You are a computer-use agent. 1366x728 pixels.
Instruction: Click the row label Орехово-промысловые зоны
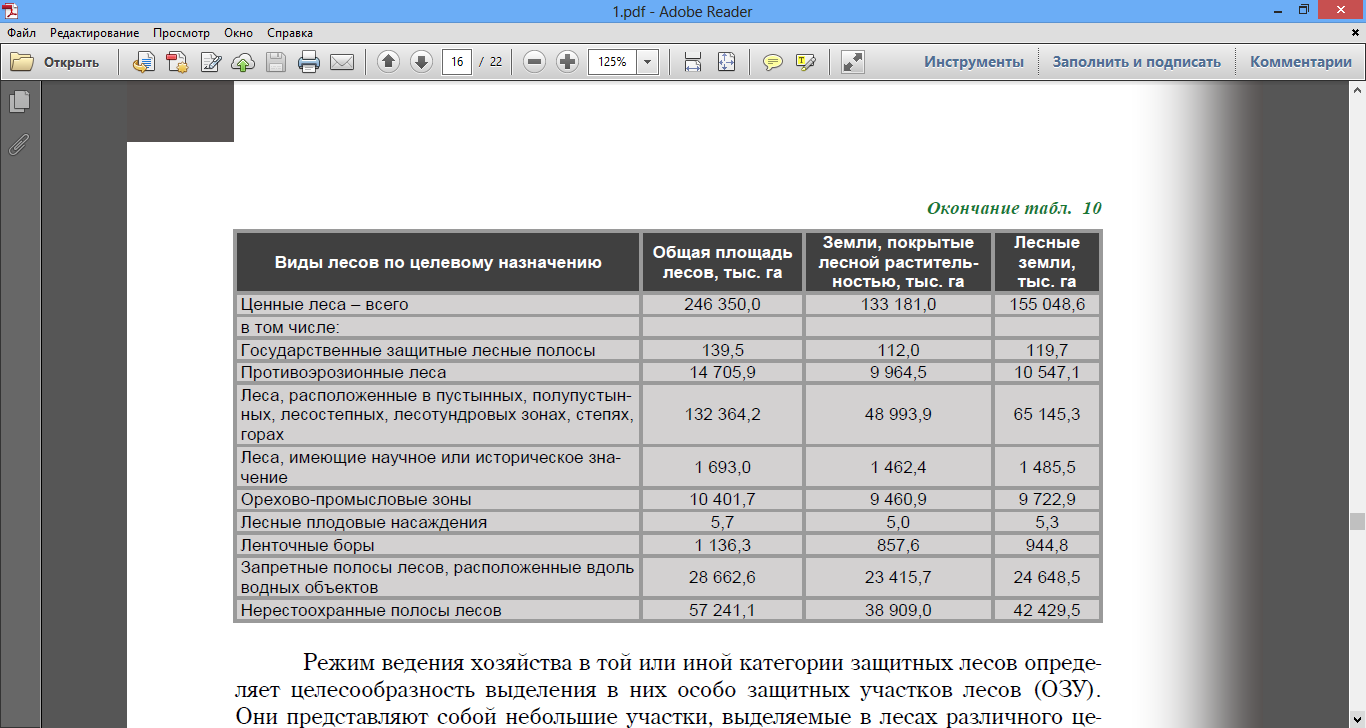pos(355,499)
